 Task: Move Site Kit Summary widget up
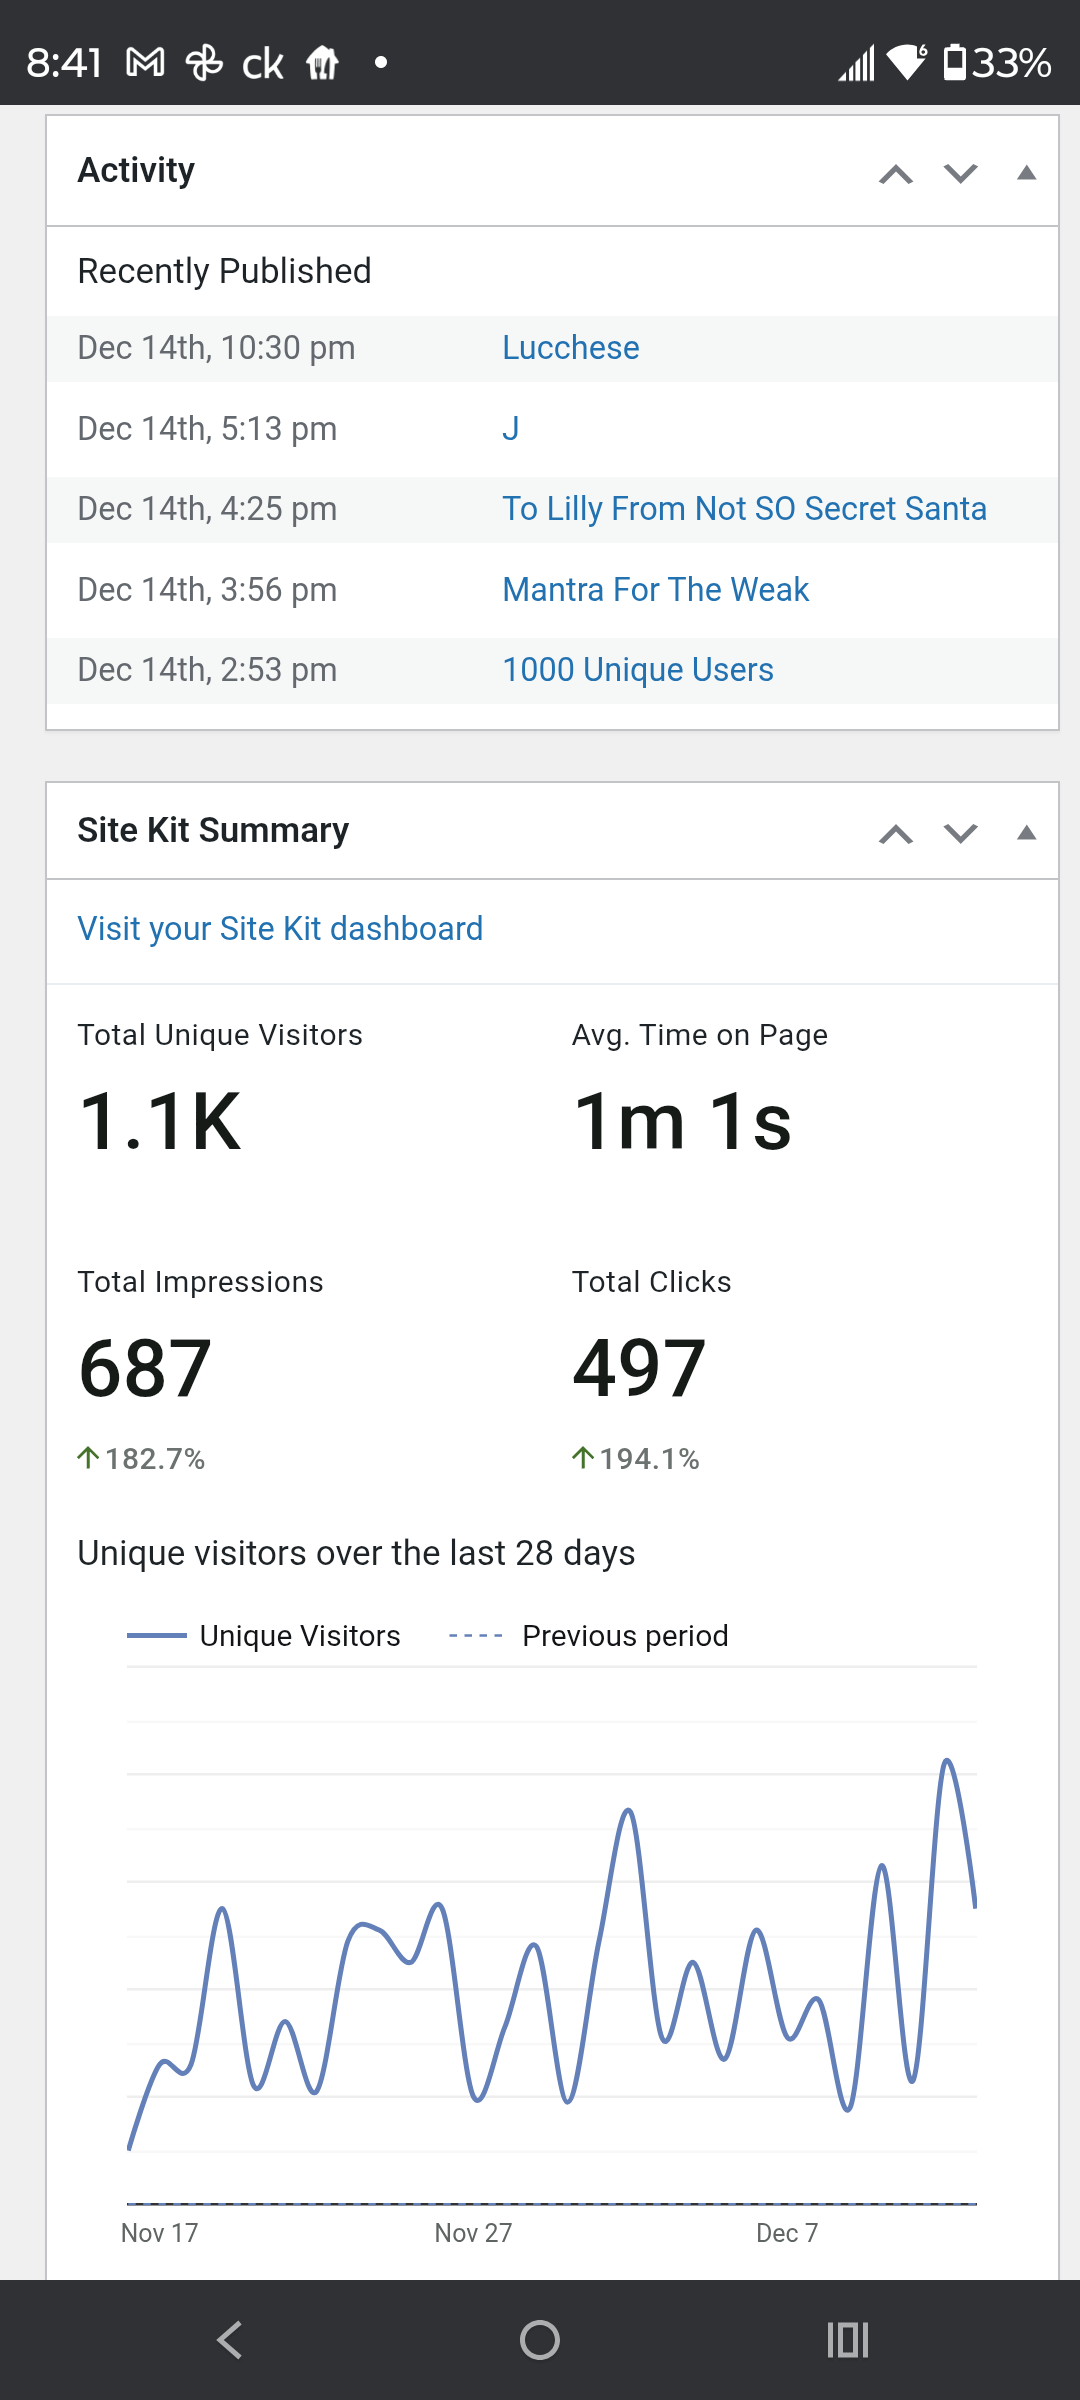[895, 833]
